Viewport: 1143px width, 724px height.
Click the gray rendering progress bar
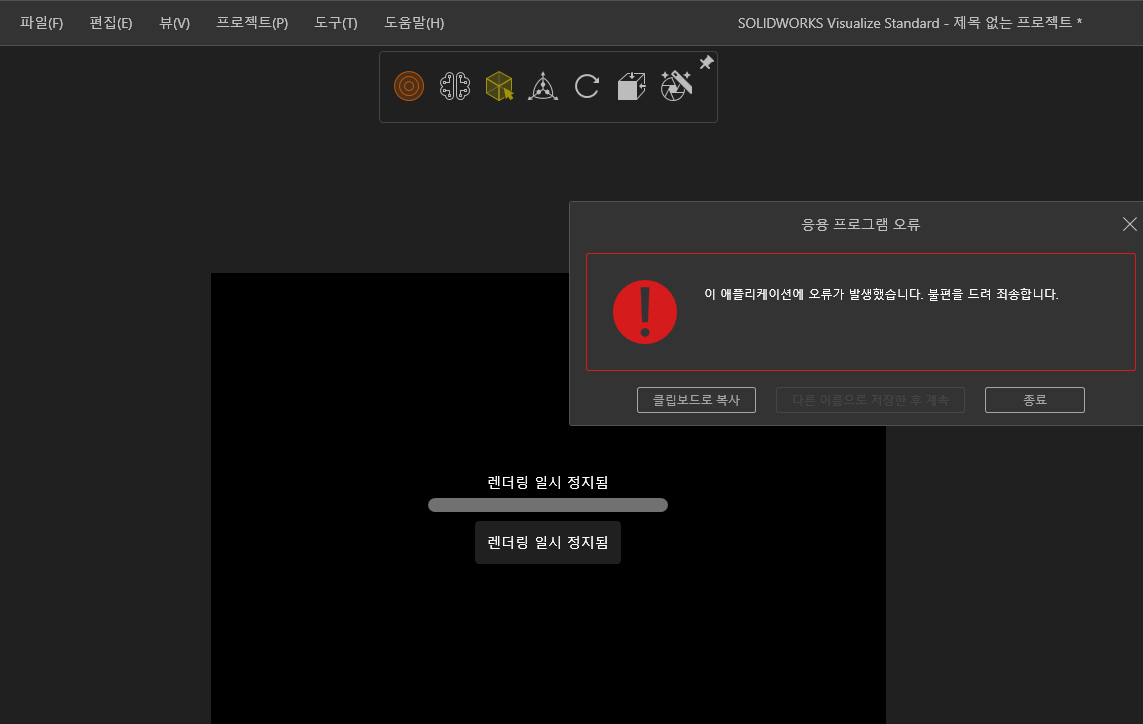(x=548, y=505)
